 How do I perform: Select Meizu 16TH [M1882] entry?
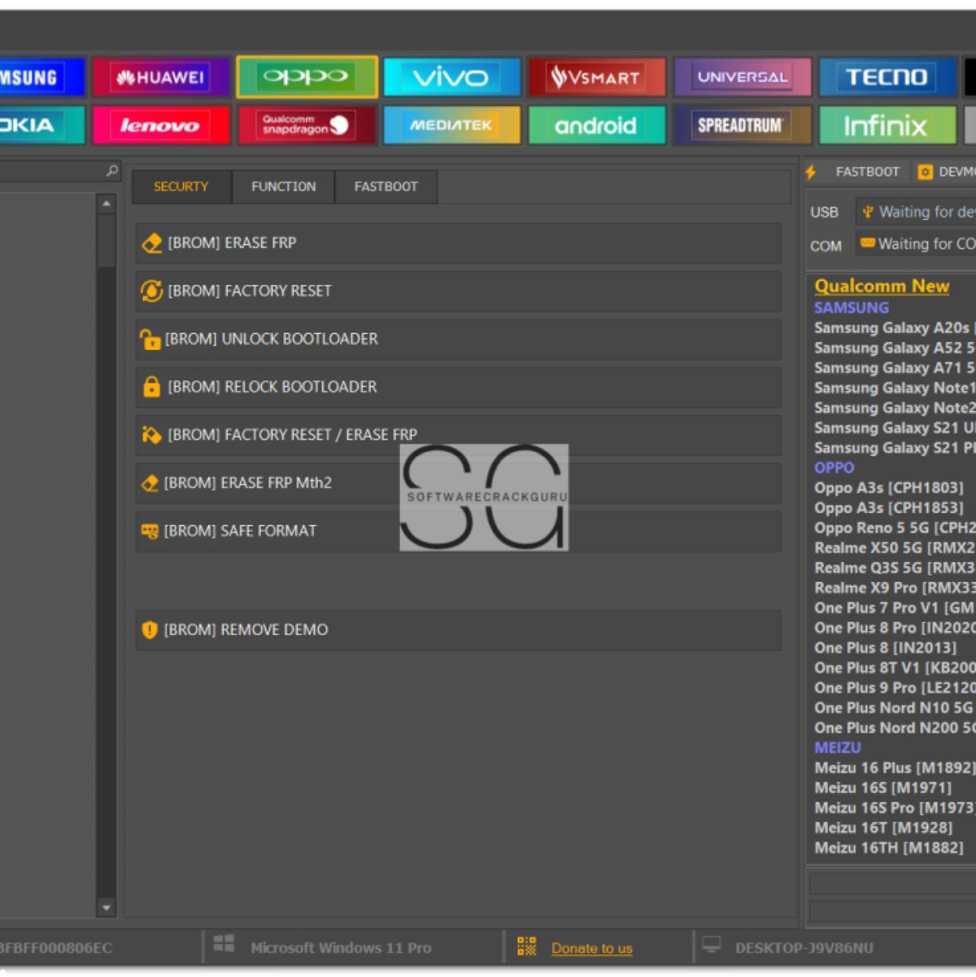[889, 847]
